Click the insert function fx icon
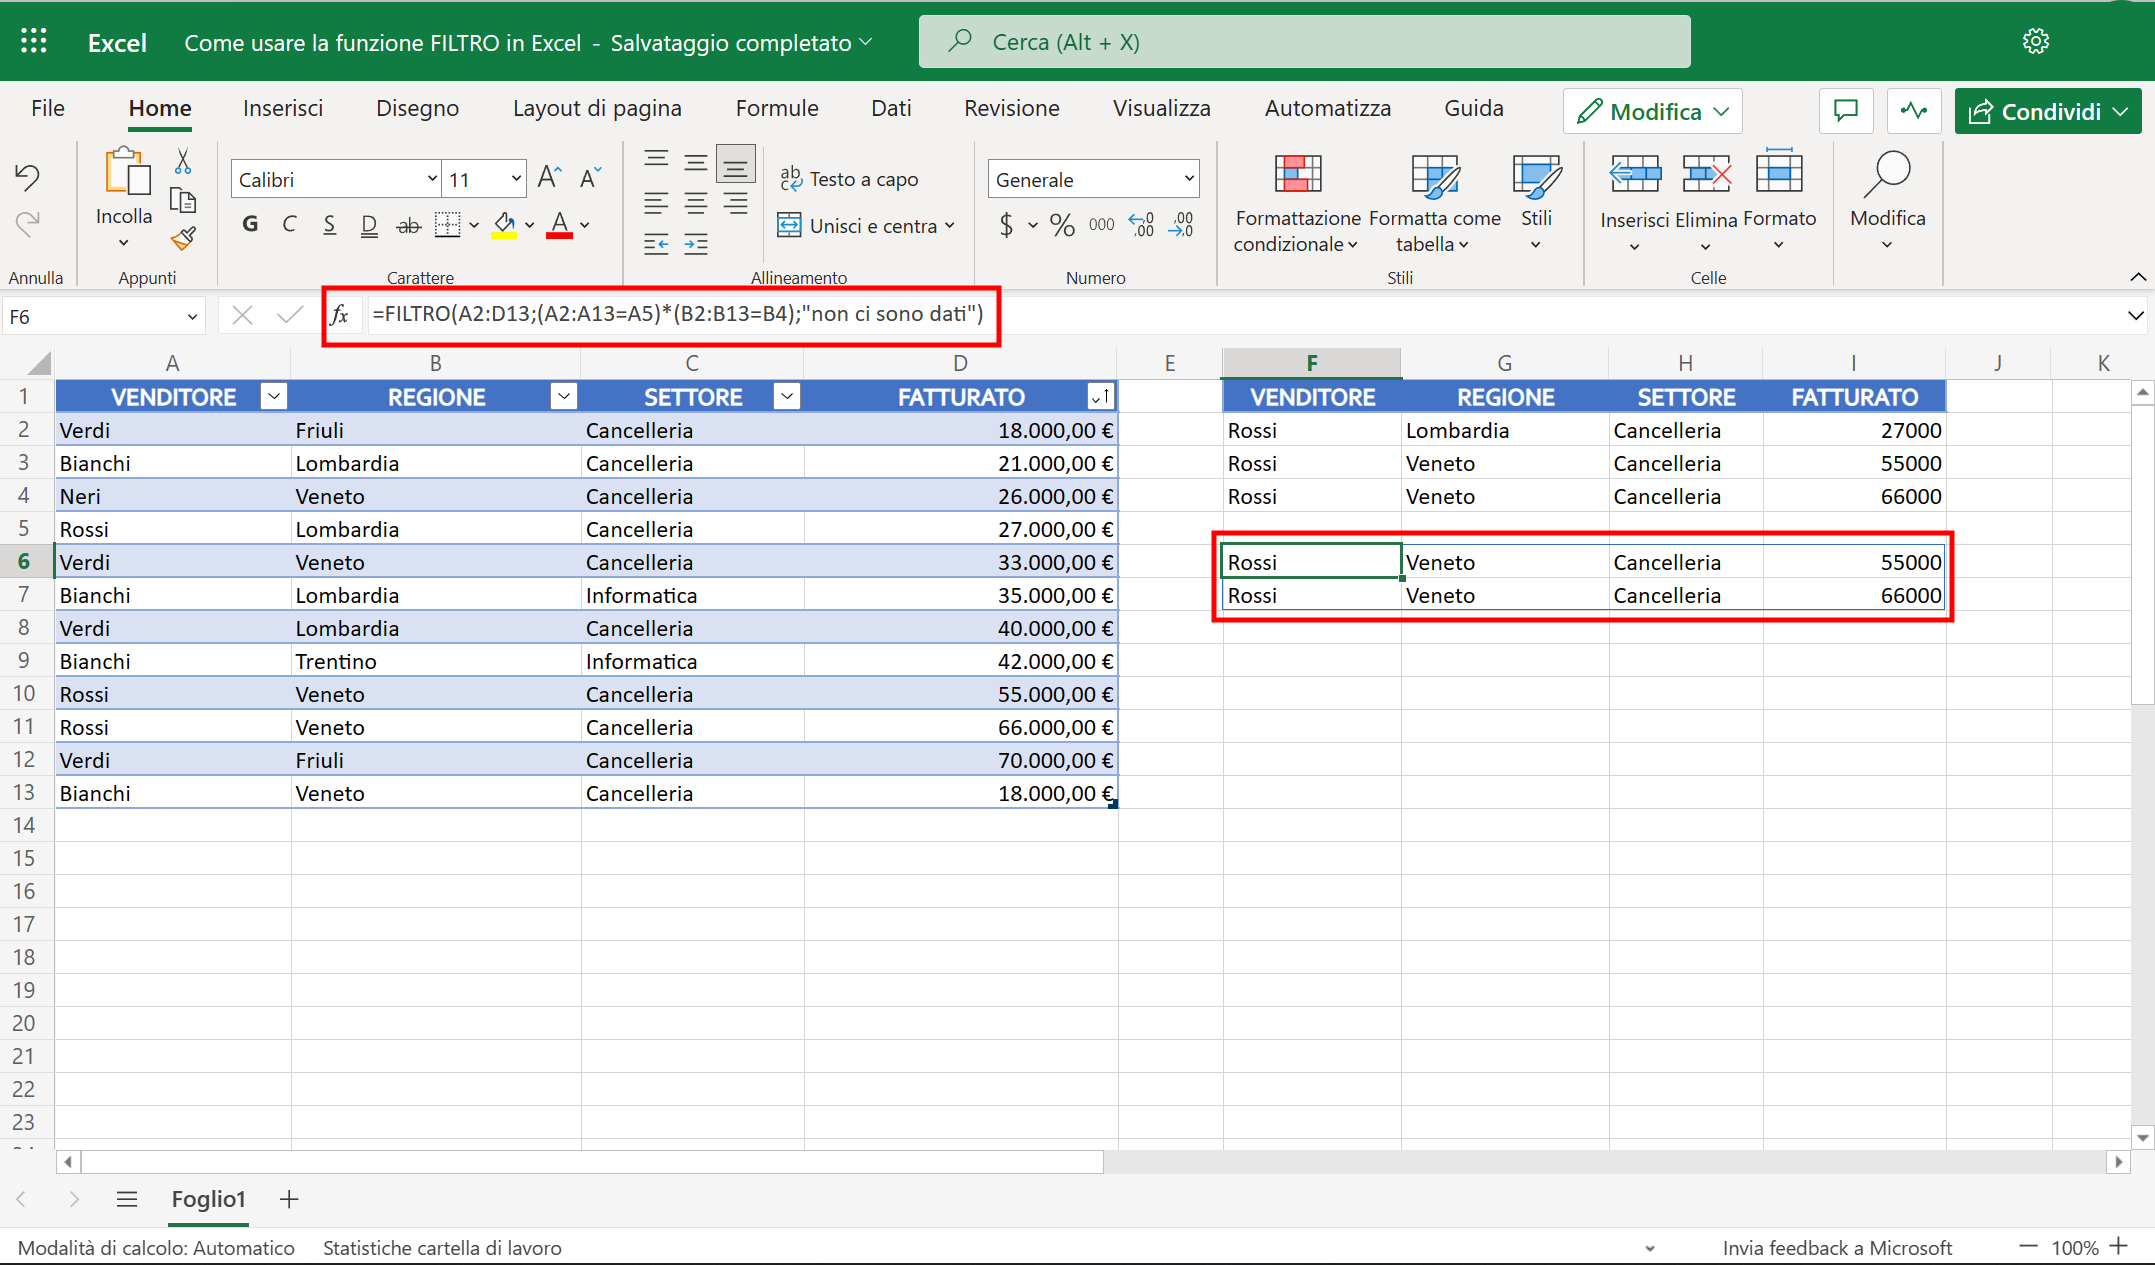2155x1265 pixels. click(x=340, y=315)
